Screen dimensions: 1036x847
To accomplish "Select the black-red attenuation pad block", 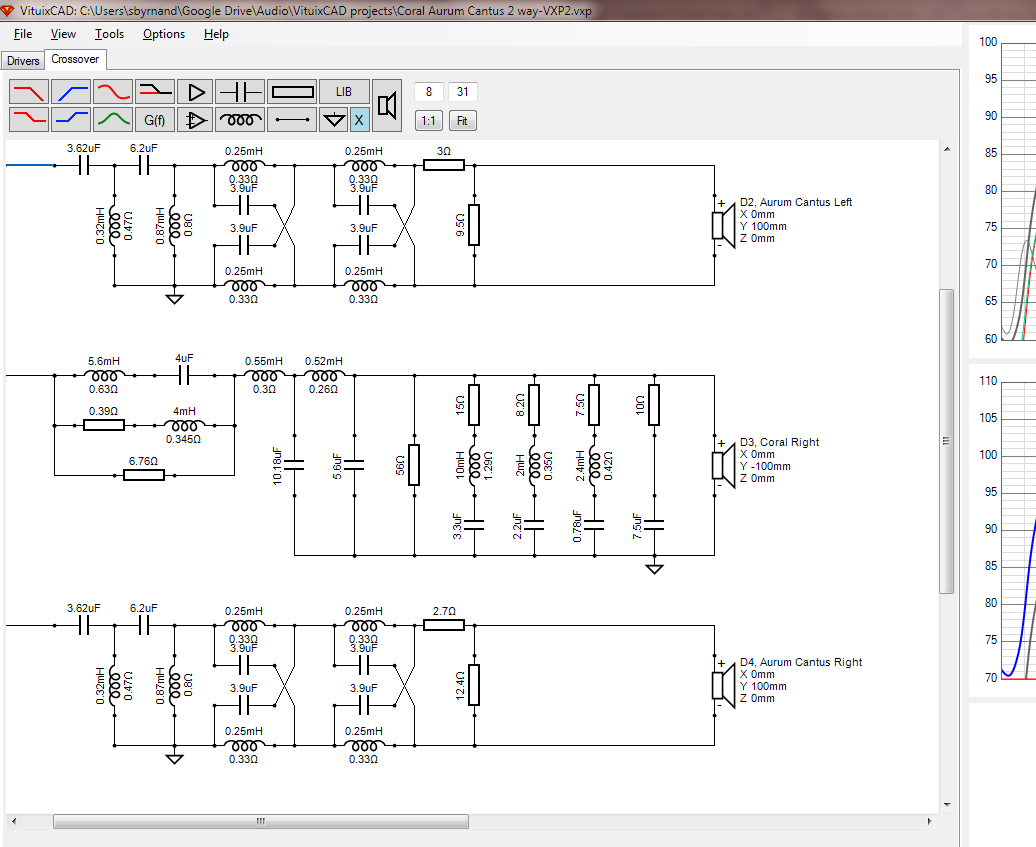I will click(x=154, y=92).
